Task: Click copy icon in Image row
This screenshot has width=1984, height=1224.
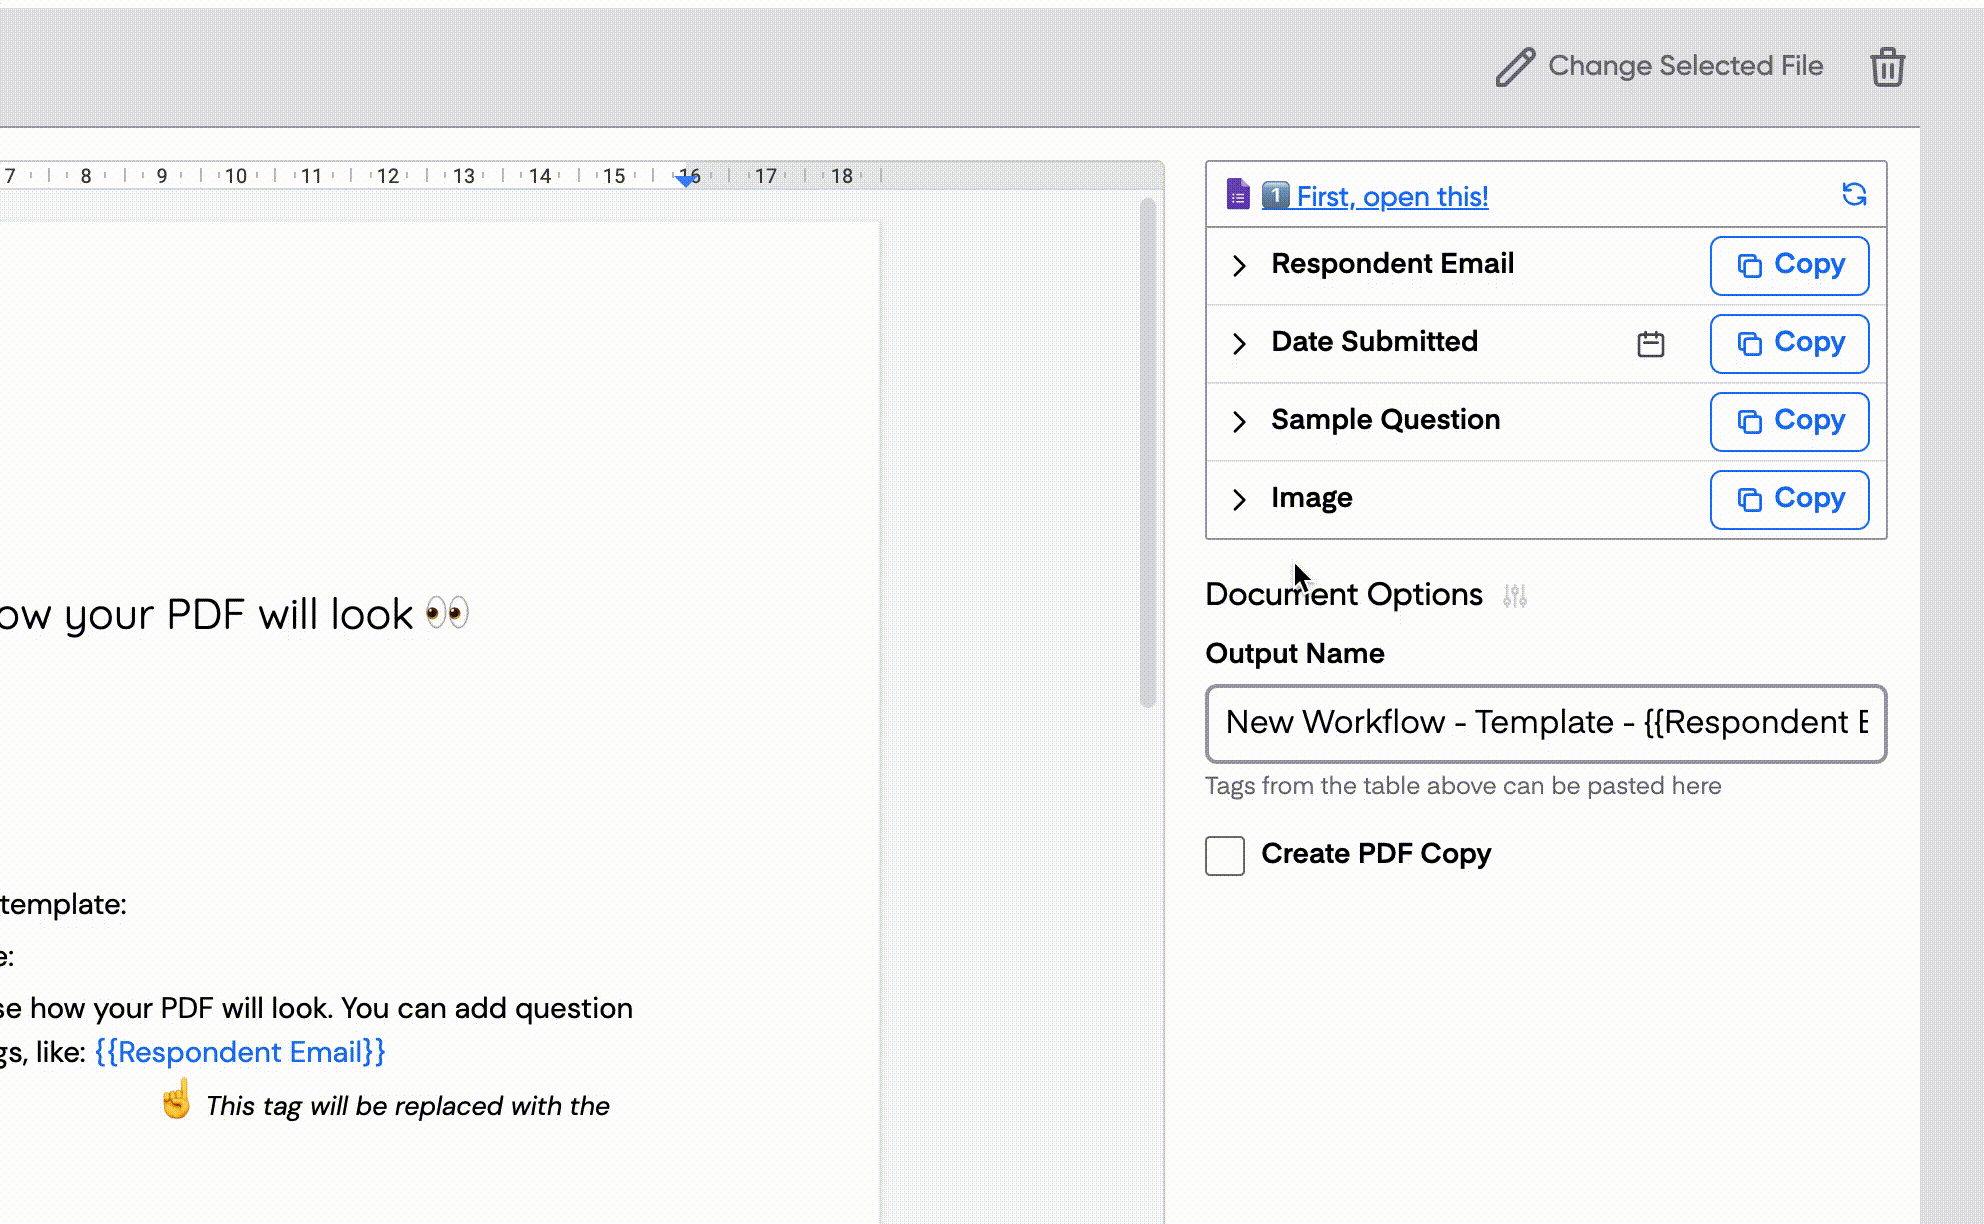Action: [1749, 500]
